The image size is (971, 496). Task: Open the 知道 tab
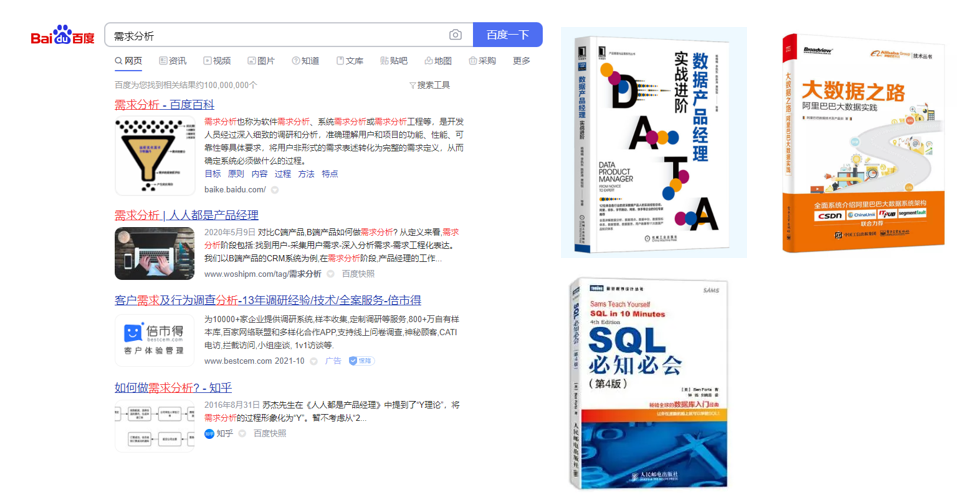pos(305,61)
